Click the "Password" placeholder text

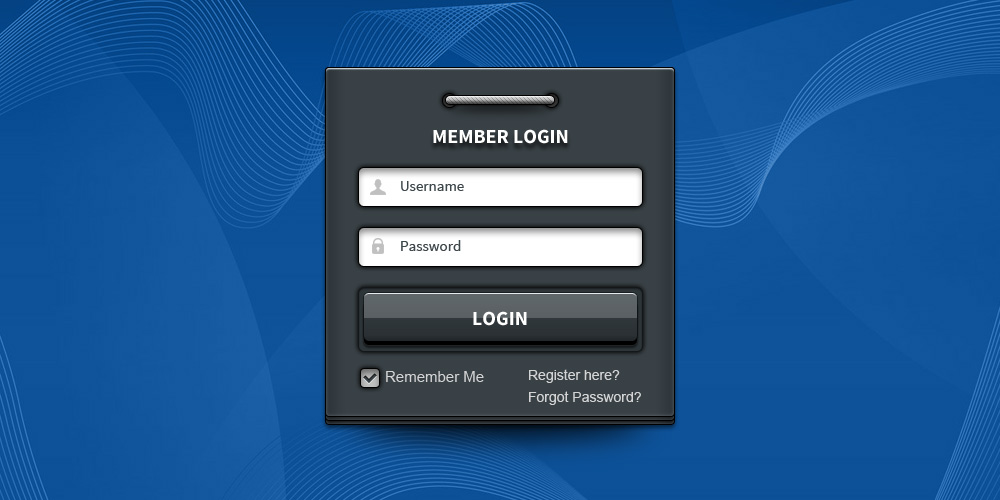click(x=430, y=246)
